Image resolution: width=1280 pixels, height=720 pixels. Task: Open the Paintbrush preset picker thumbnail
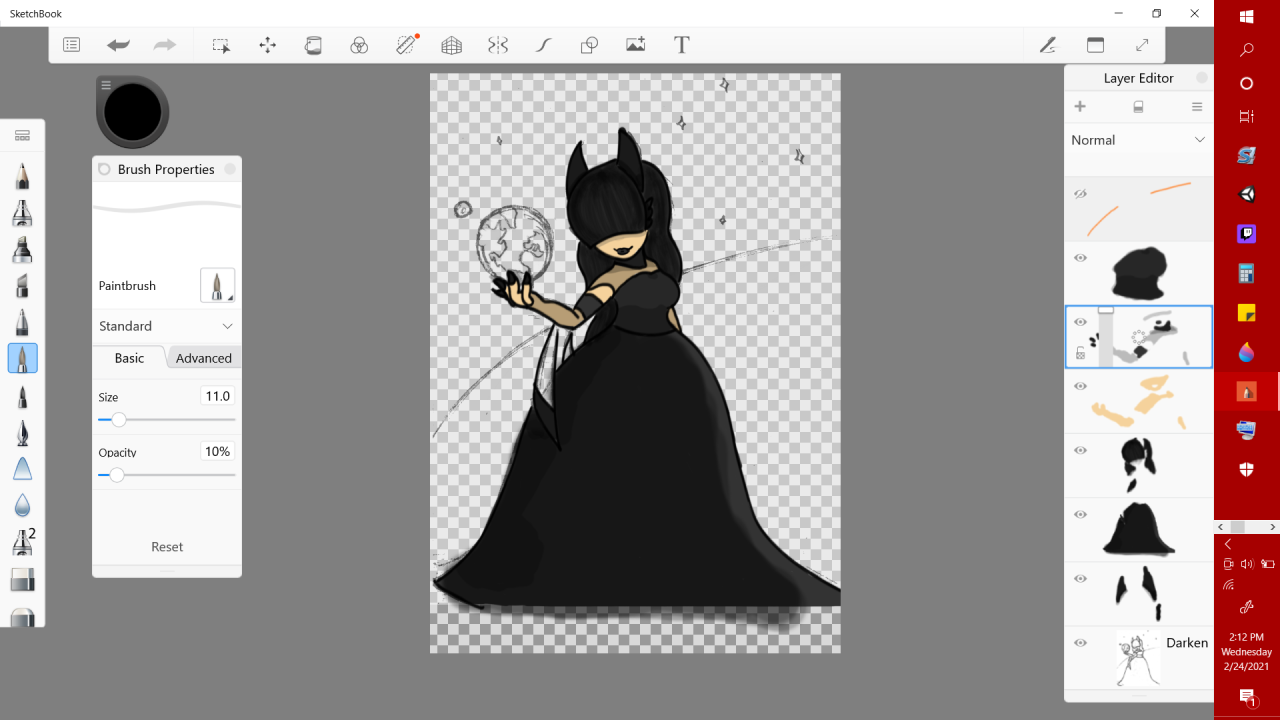[x=217, y=285]
